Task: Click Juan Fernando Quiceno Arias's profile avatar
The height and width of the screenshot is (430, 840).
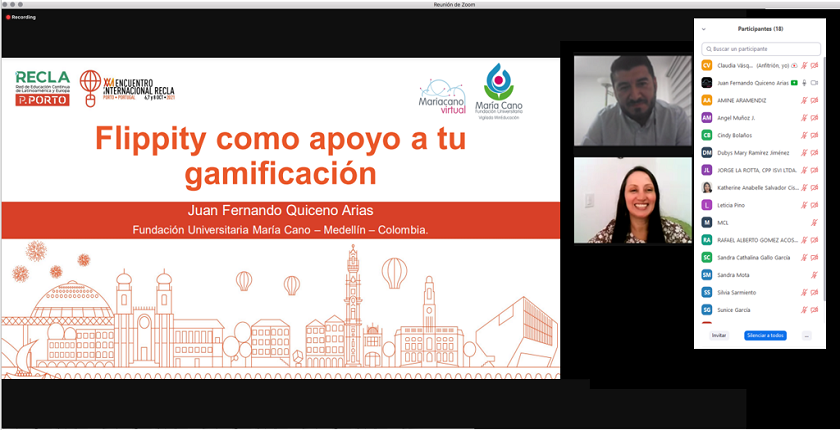Action: [707, 83]
